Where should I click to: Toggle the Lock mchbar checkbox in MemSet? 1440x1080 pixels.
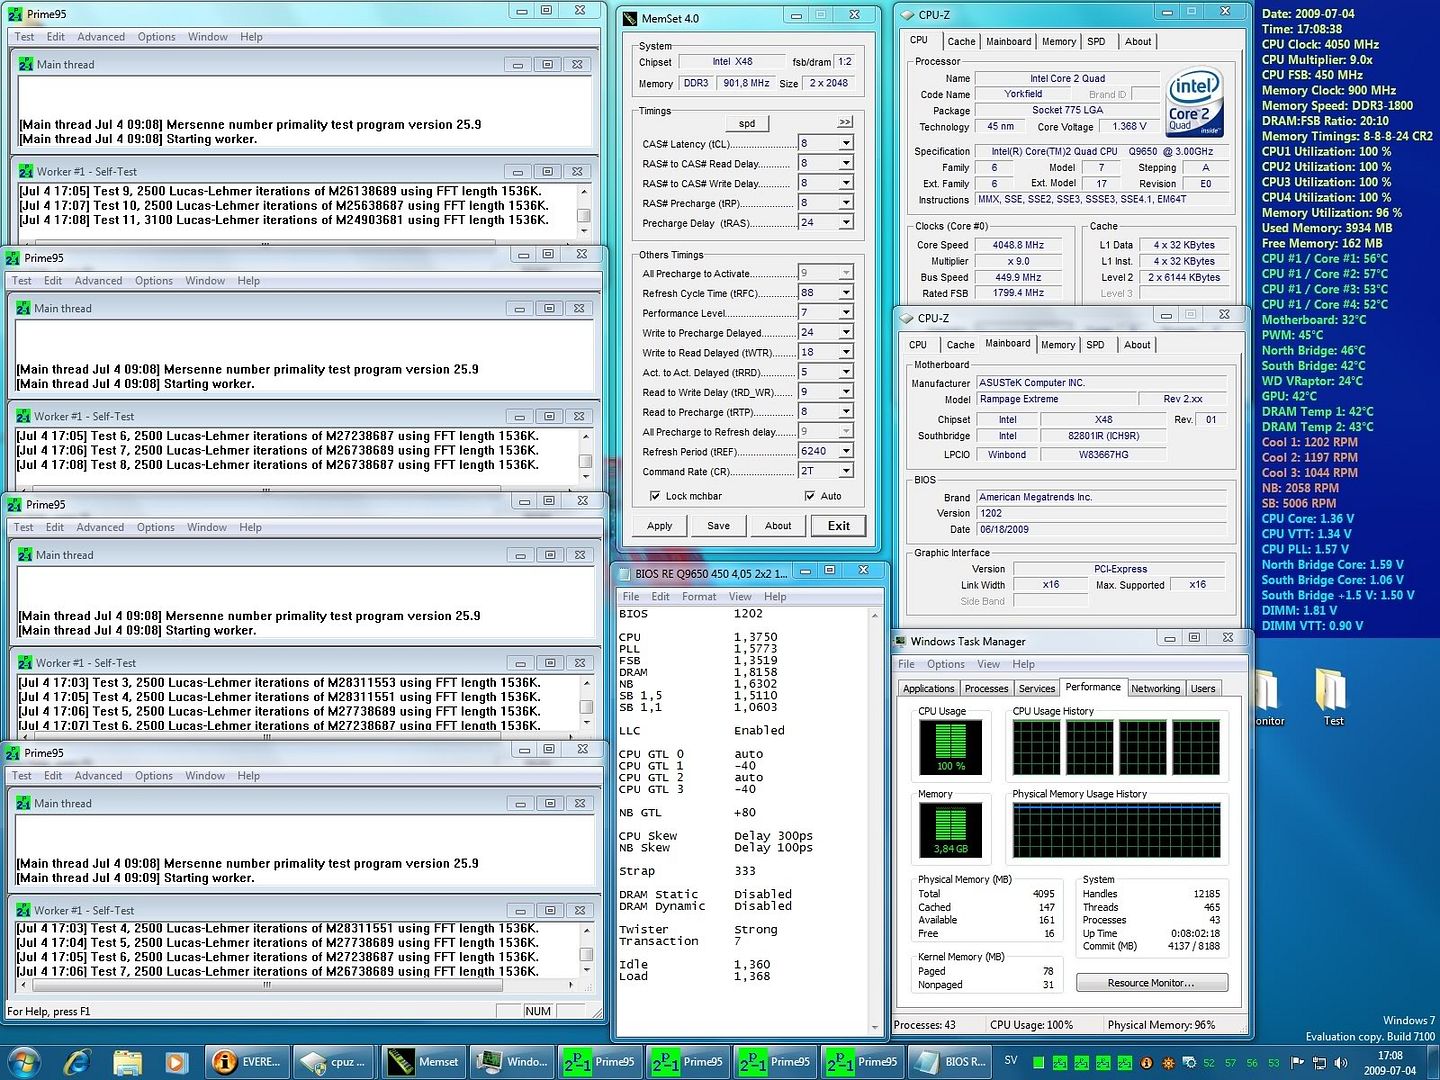(x=655, y=496)
